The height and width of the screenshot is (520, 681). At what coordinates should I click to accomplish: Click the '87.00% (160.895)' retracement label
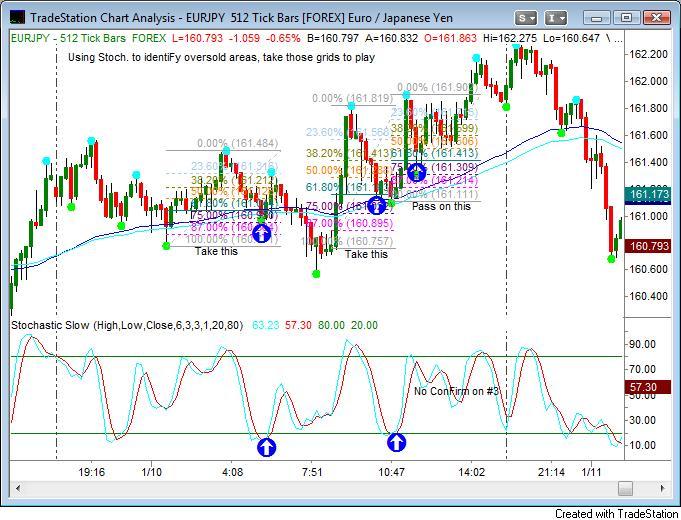[350, 223]
